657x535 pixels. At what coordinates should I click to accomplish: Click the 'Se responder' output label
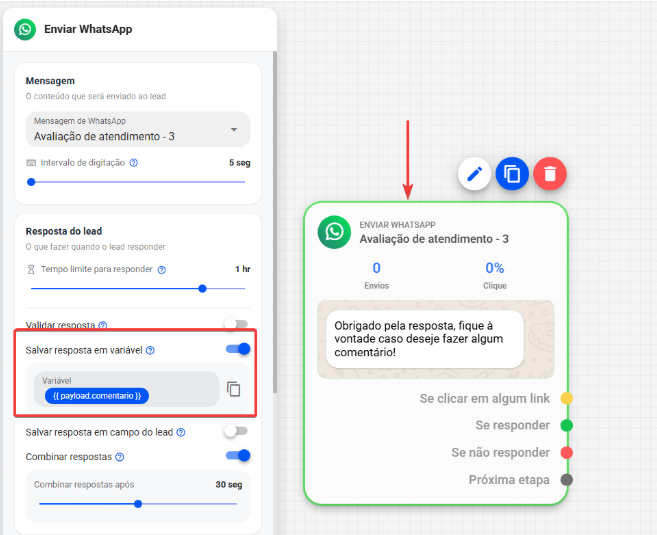tap(512, 425)
